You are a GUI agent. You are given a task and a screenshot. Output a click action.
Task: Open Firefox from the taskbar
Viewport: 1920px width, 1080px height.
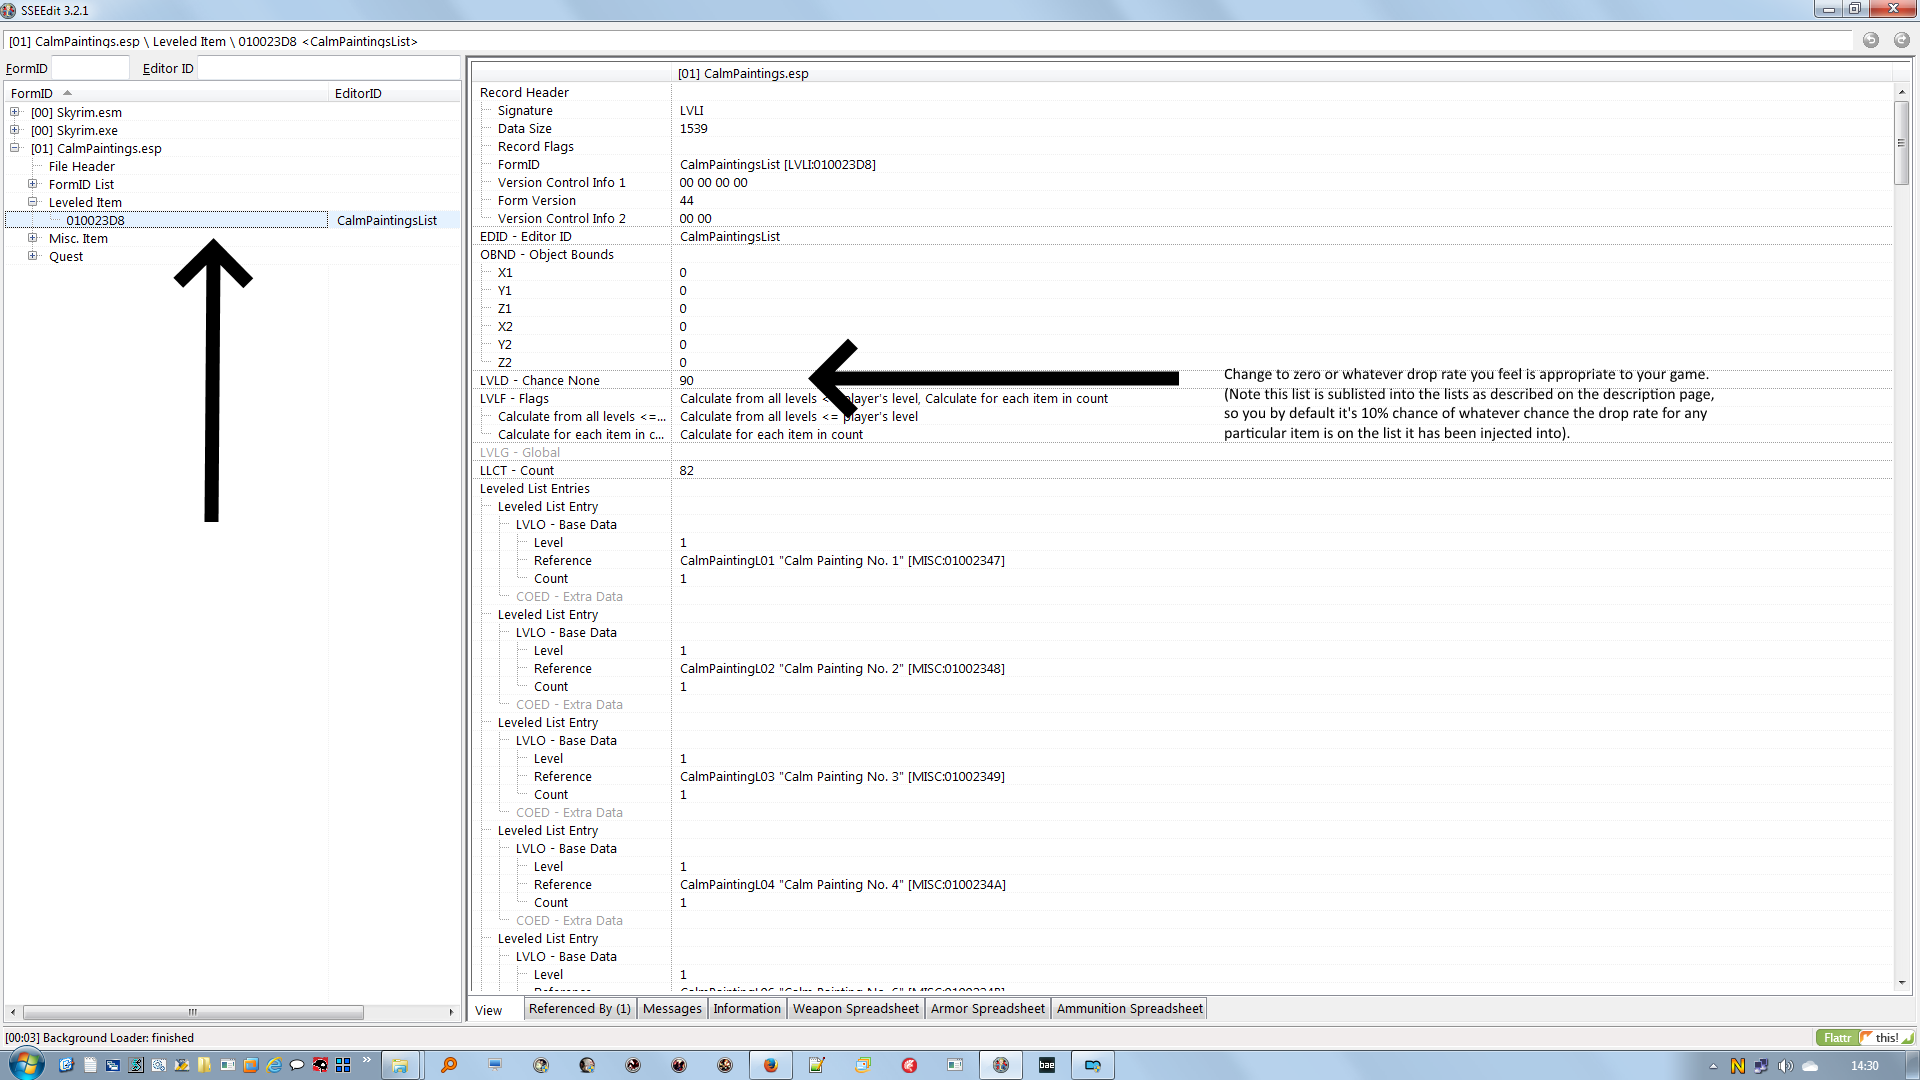click(770, 1065)
